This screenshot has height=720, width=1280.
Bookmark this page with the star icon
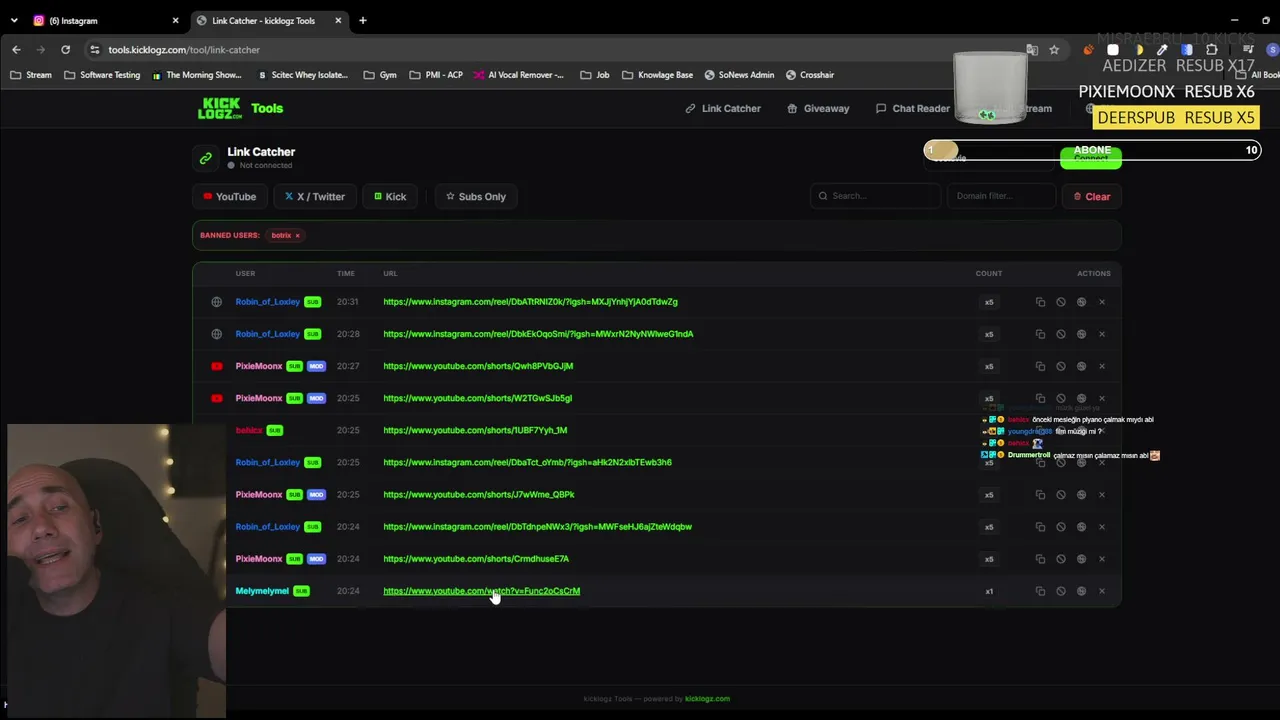point(1054,49)
